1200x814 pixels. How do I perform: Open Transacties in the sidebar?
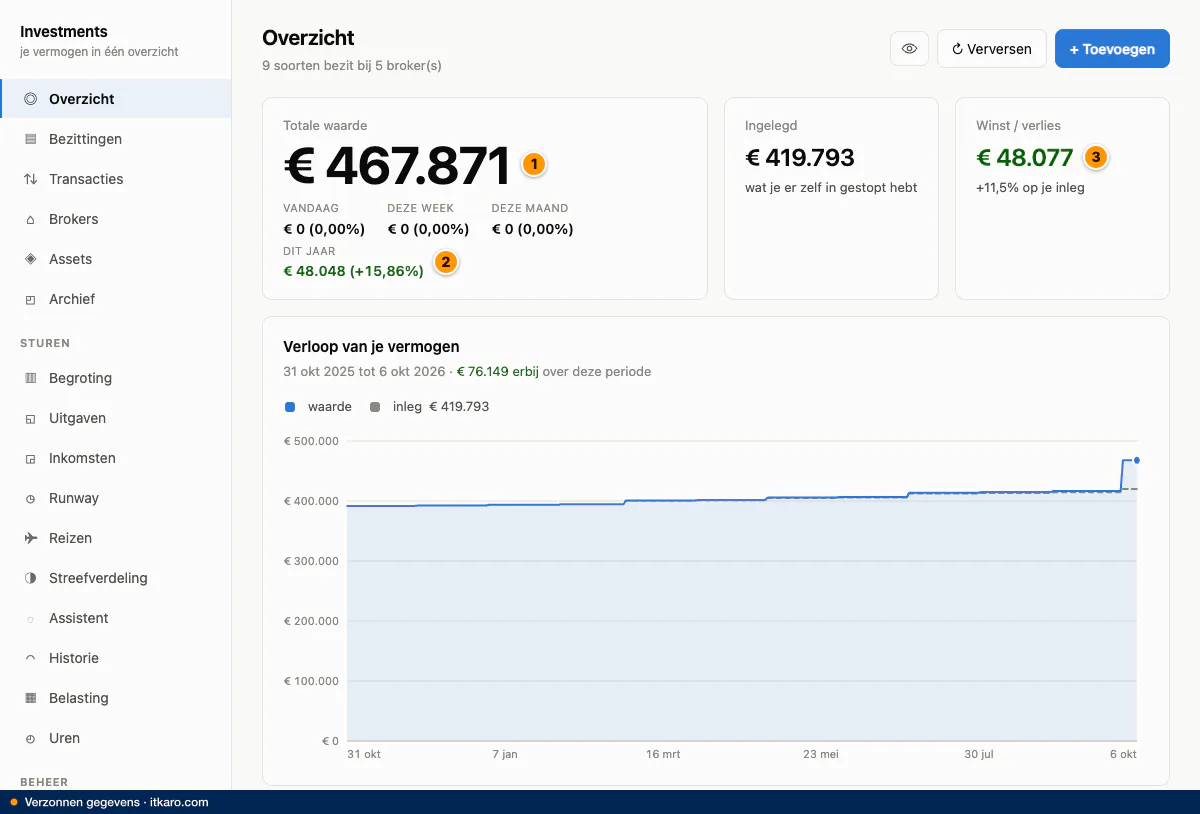pyautogui.click(x=116, y=179)
